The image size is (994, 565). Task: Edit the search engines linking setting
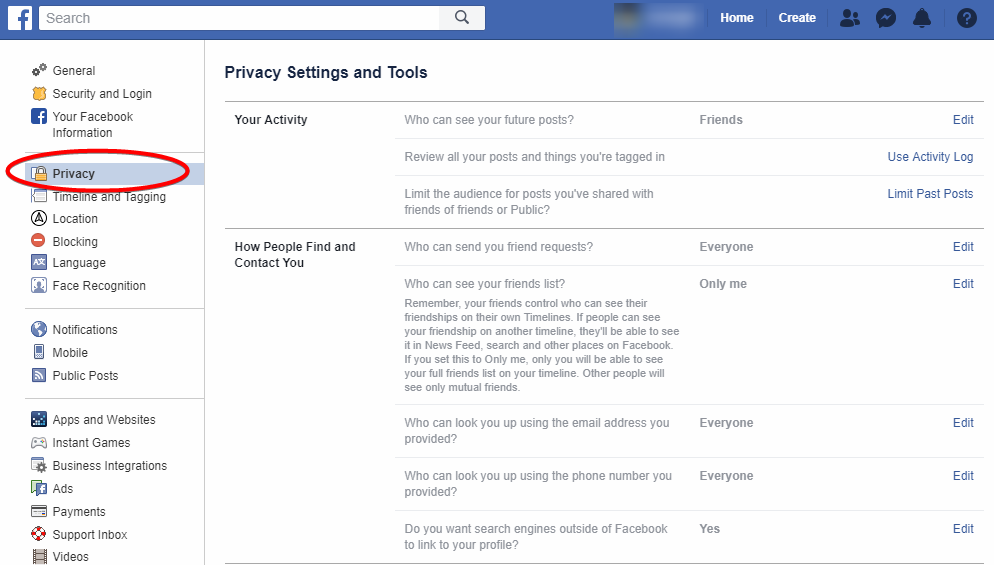(x=963, y=529)
